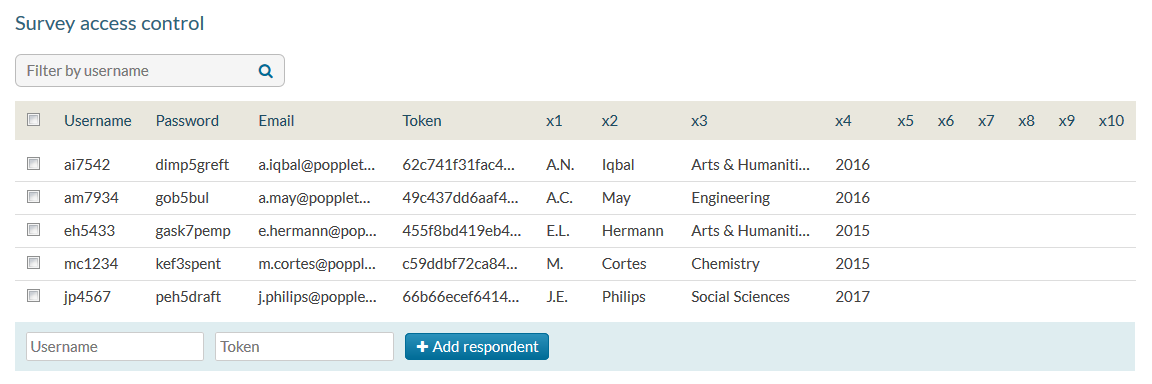This screenshot has width=1152, height=384.
Task: Click the new Username input field
Action: click(x=115, y=347)
